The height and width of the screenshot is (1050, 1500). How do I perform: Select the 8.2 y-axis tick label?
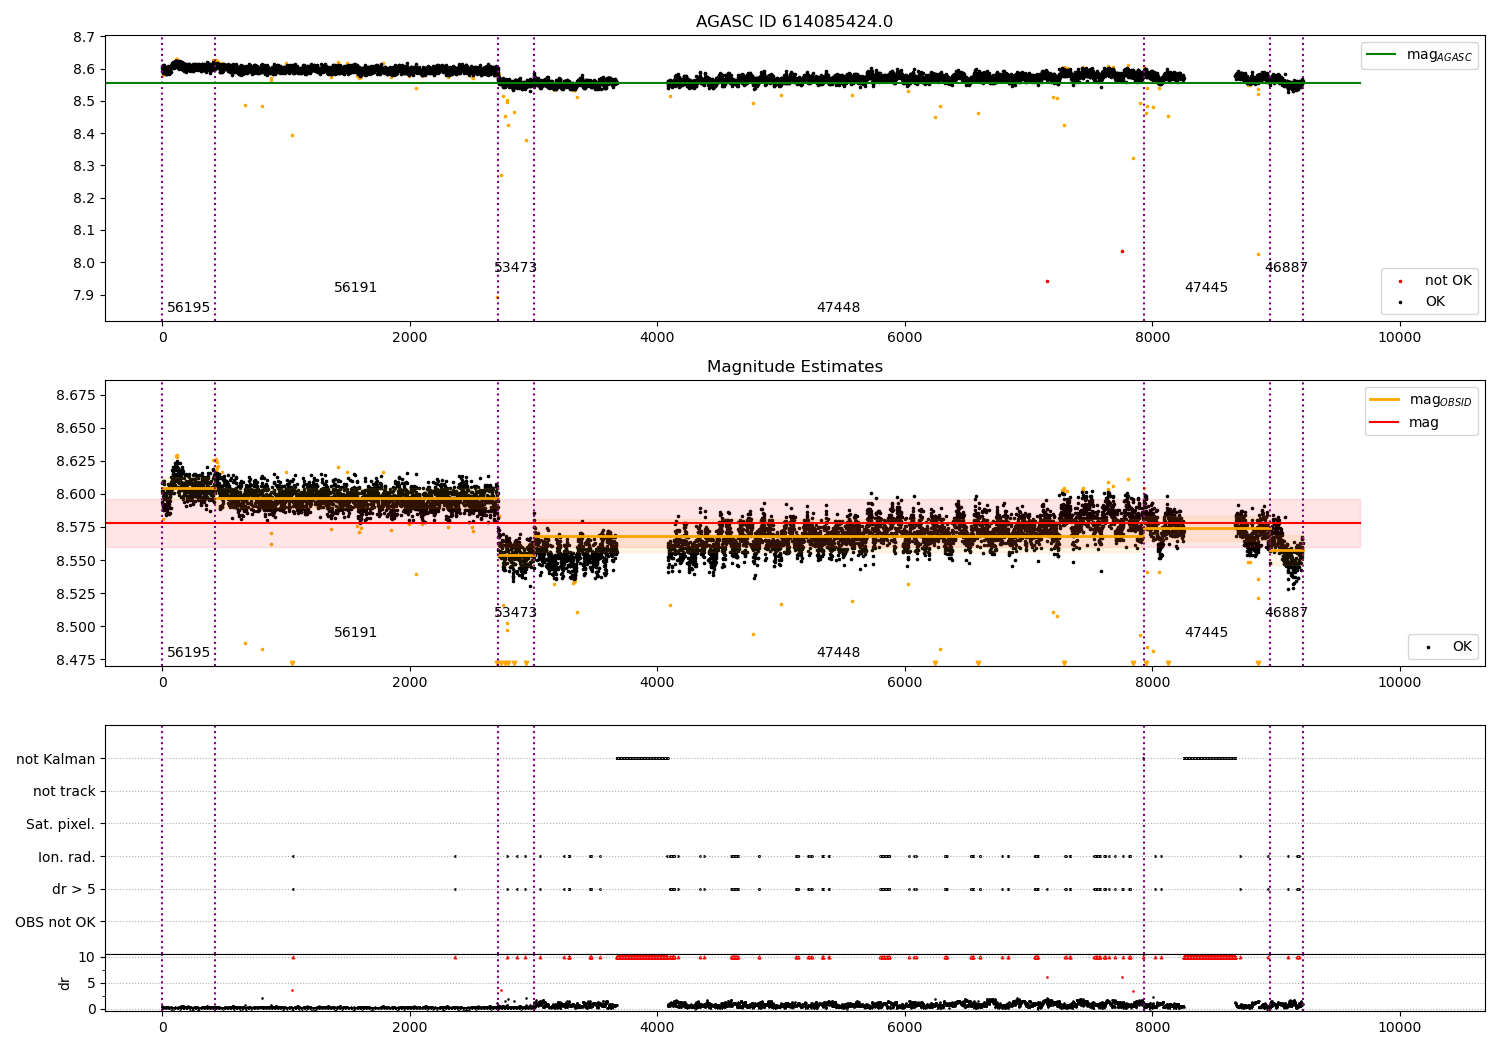click(84, 198)
